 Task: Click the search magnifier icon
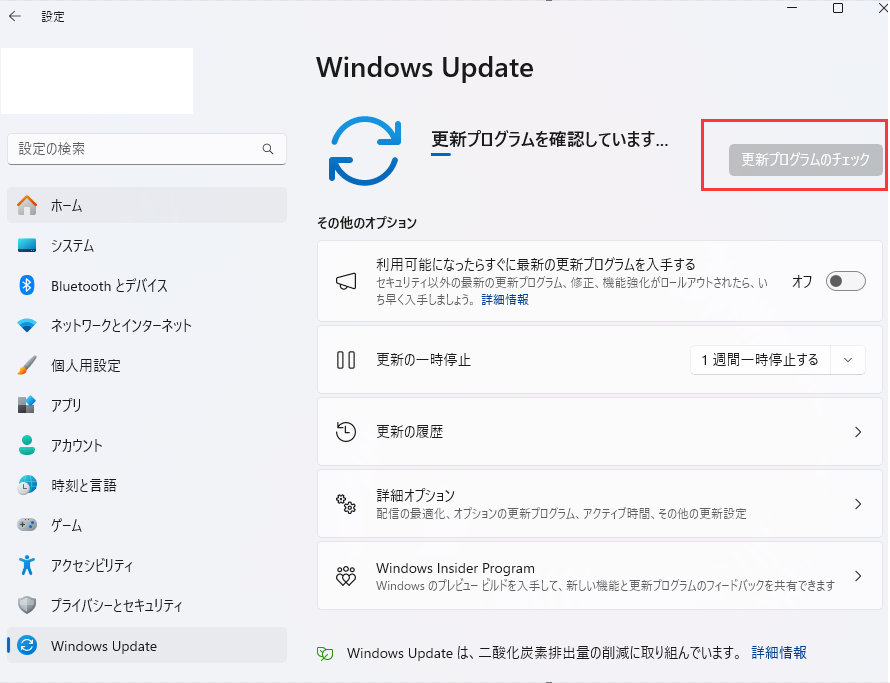click(268, 149)
